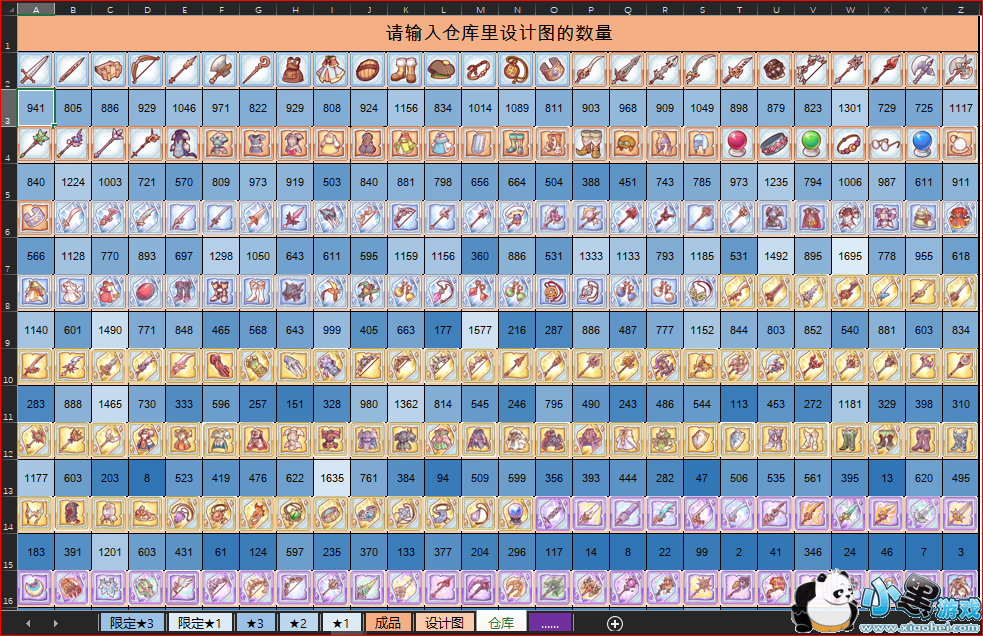Viewport: 983px width, 636px height.
Task: Select column header A
Action: [36, 9]
